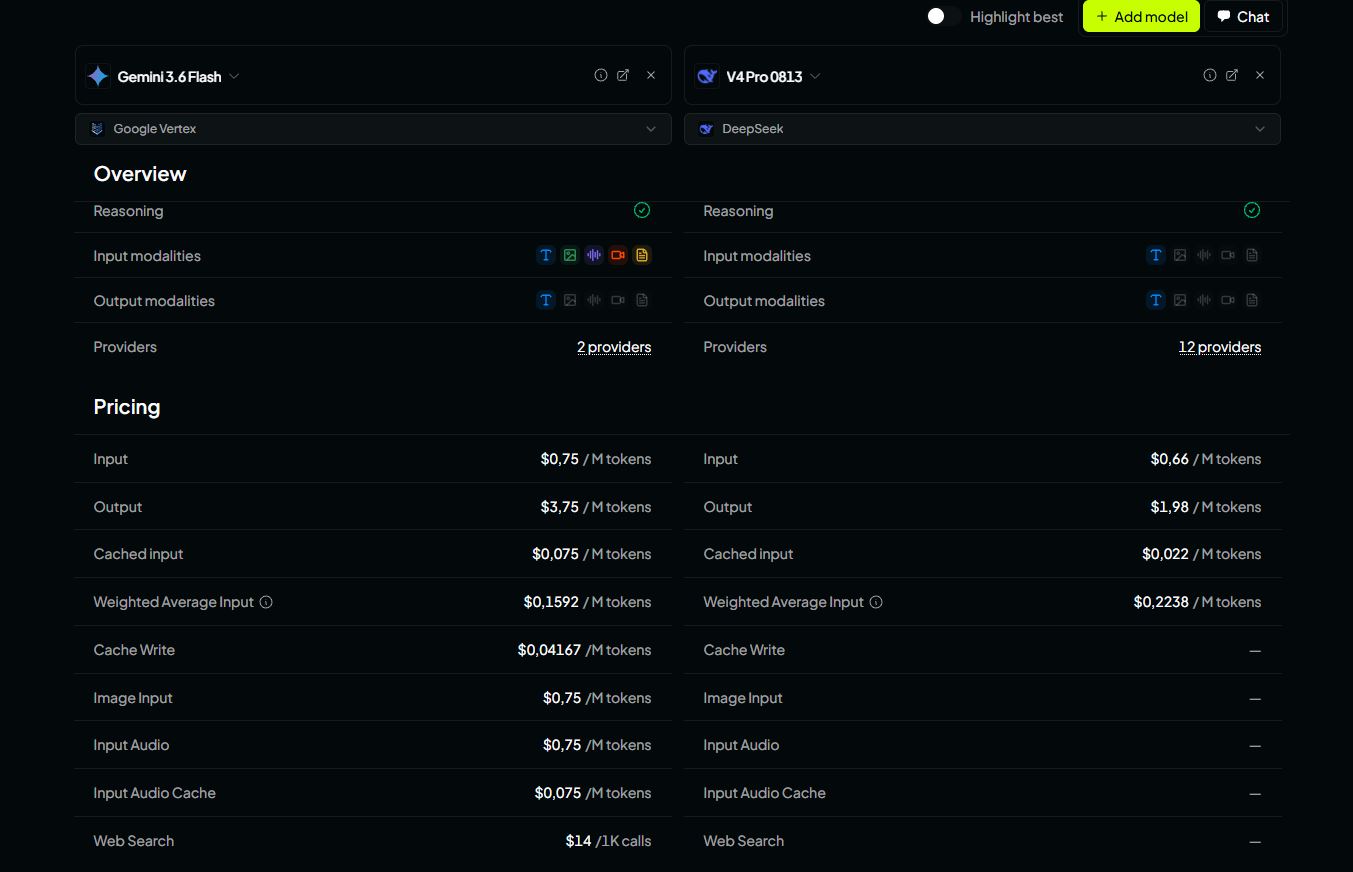Click V4 Pro's text output modality icon
1353x872 pixels.
pyautogui.click(x=1156, y=300)
